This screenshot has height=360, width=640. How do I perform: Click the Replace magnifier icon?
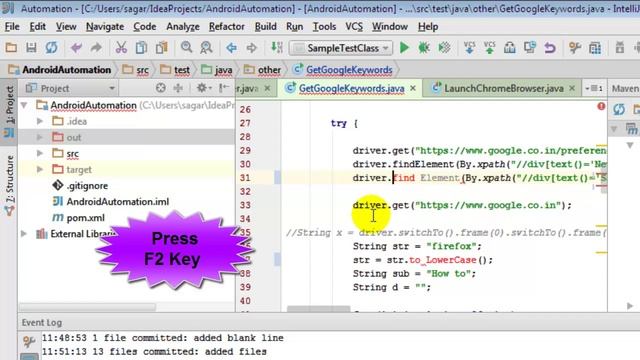tap(207, 48)
